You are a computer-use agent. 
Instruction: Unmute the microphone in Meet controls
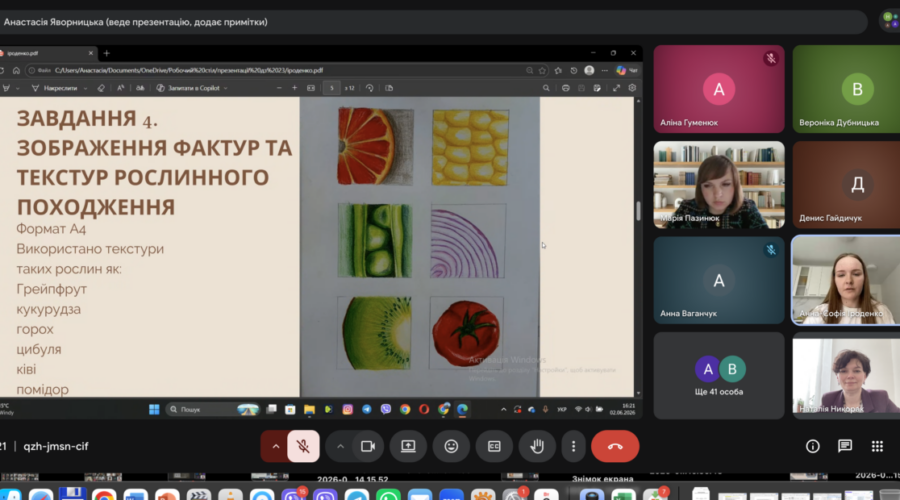[x=303, y=446]
